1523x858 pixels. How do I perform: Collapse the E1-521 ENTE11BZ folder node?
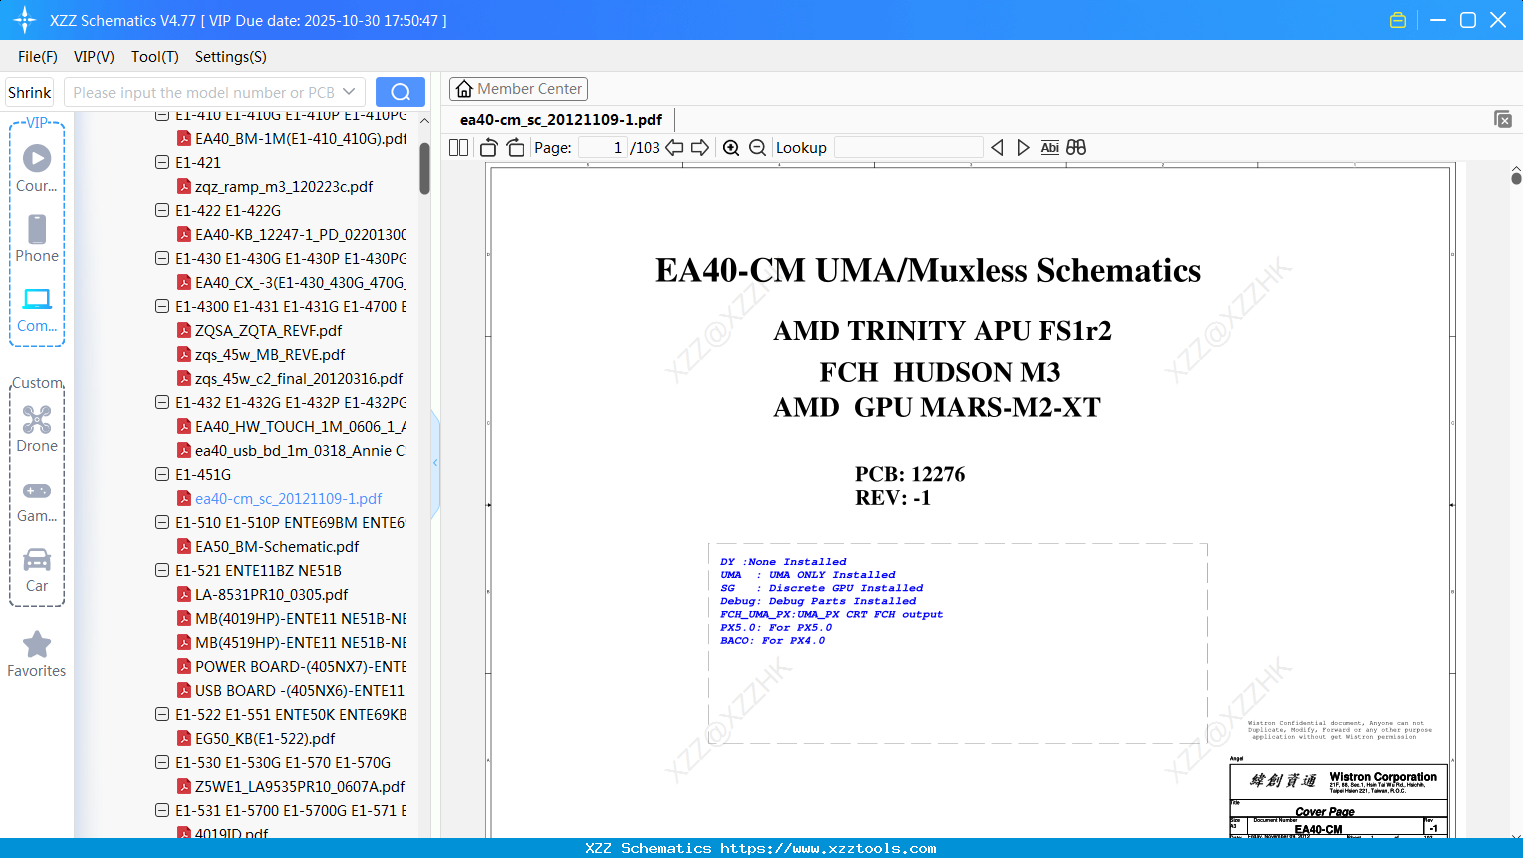[x=162, y=570]
